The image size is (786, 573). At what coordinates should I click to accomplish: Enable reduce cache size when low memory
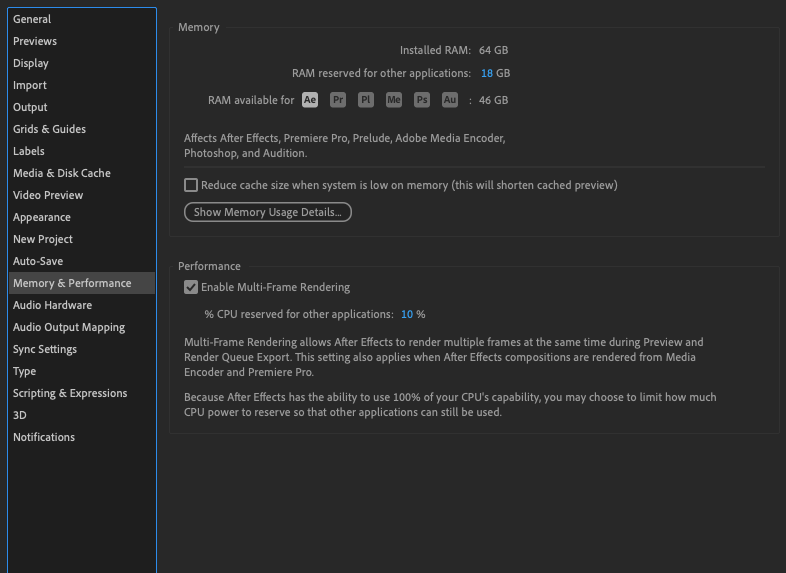191,185
